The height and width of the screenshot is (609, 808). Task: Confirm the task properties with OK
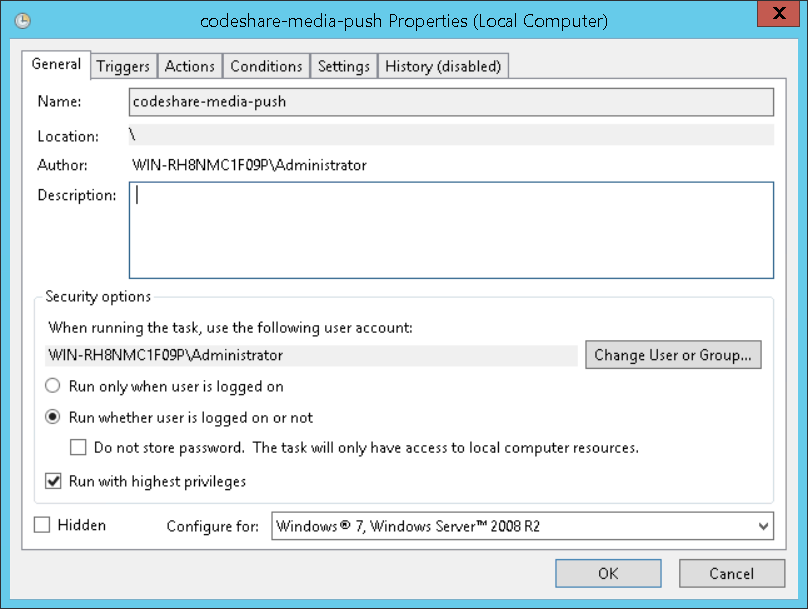click(x=608, y=574)
